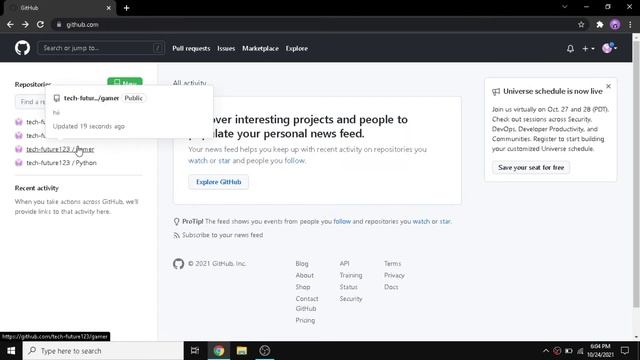Screen dimensions: 640x360
Task: Click the ProTip lightbulb icon
Action: [x=176, y=222]
